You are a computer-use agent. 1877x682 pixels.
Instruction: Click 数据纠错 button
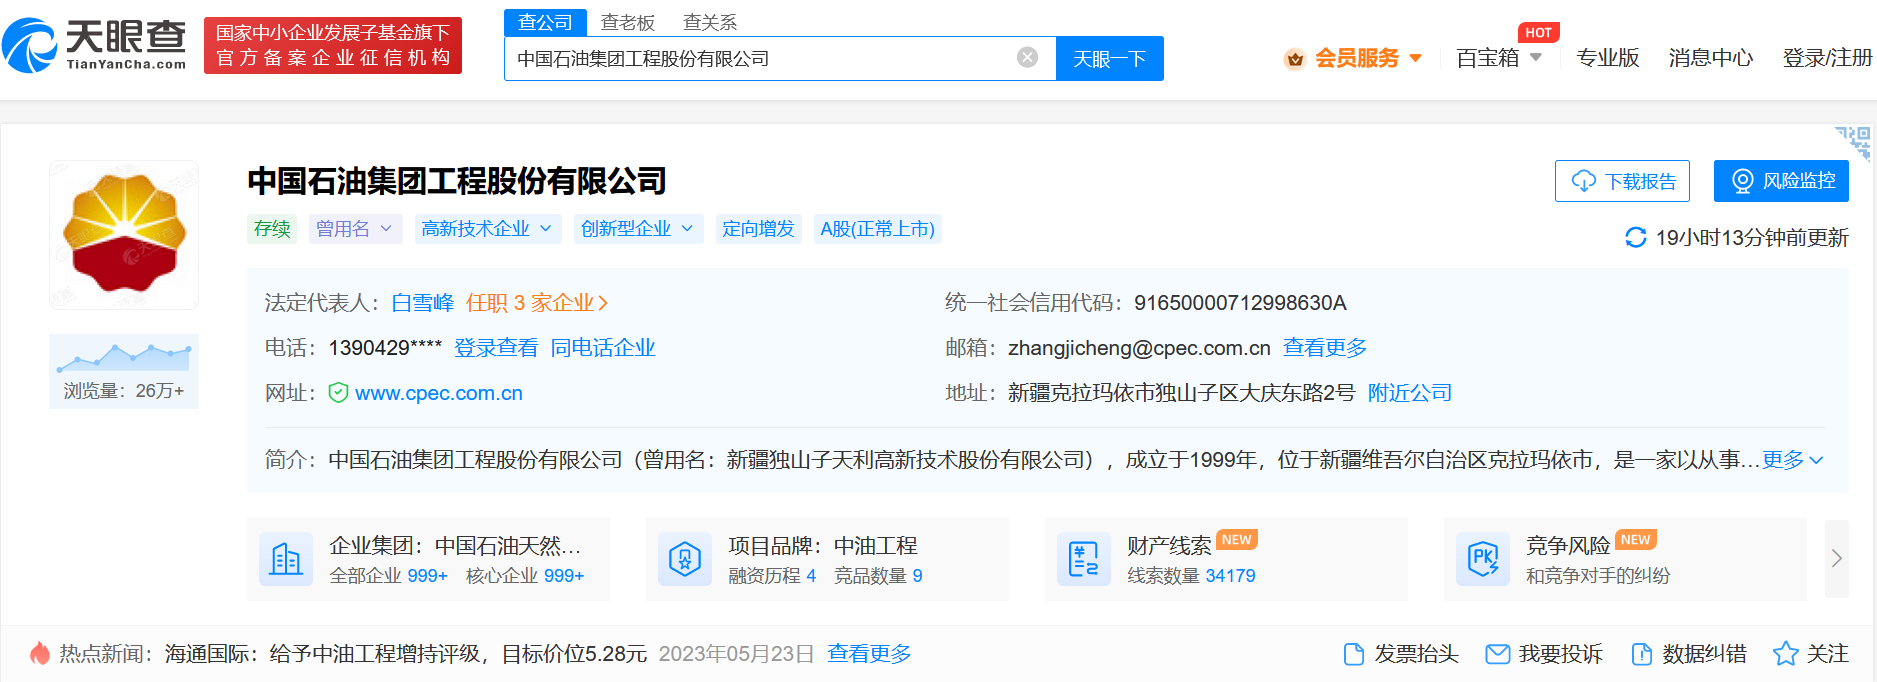click(1689, 654)
